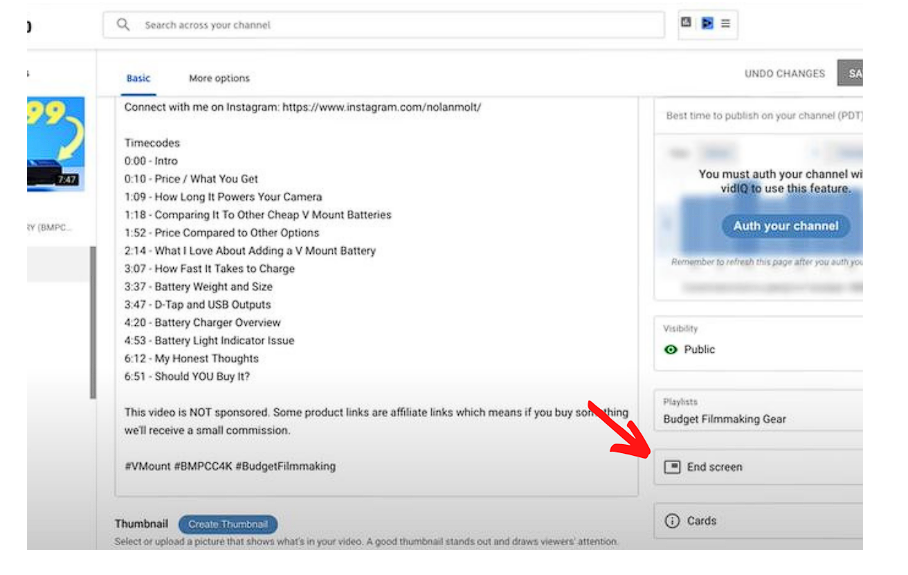Viewport: 908px width, 575px height.
Task: Click the blue vidIQ extension icon
Action: (707, 23)
